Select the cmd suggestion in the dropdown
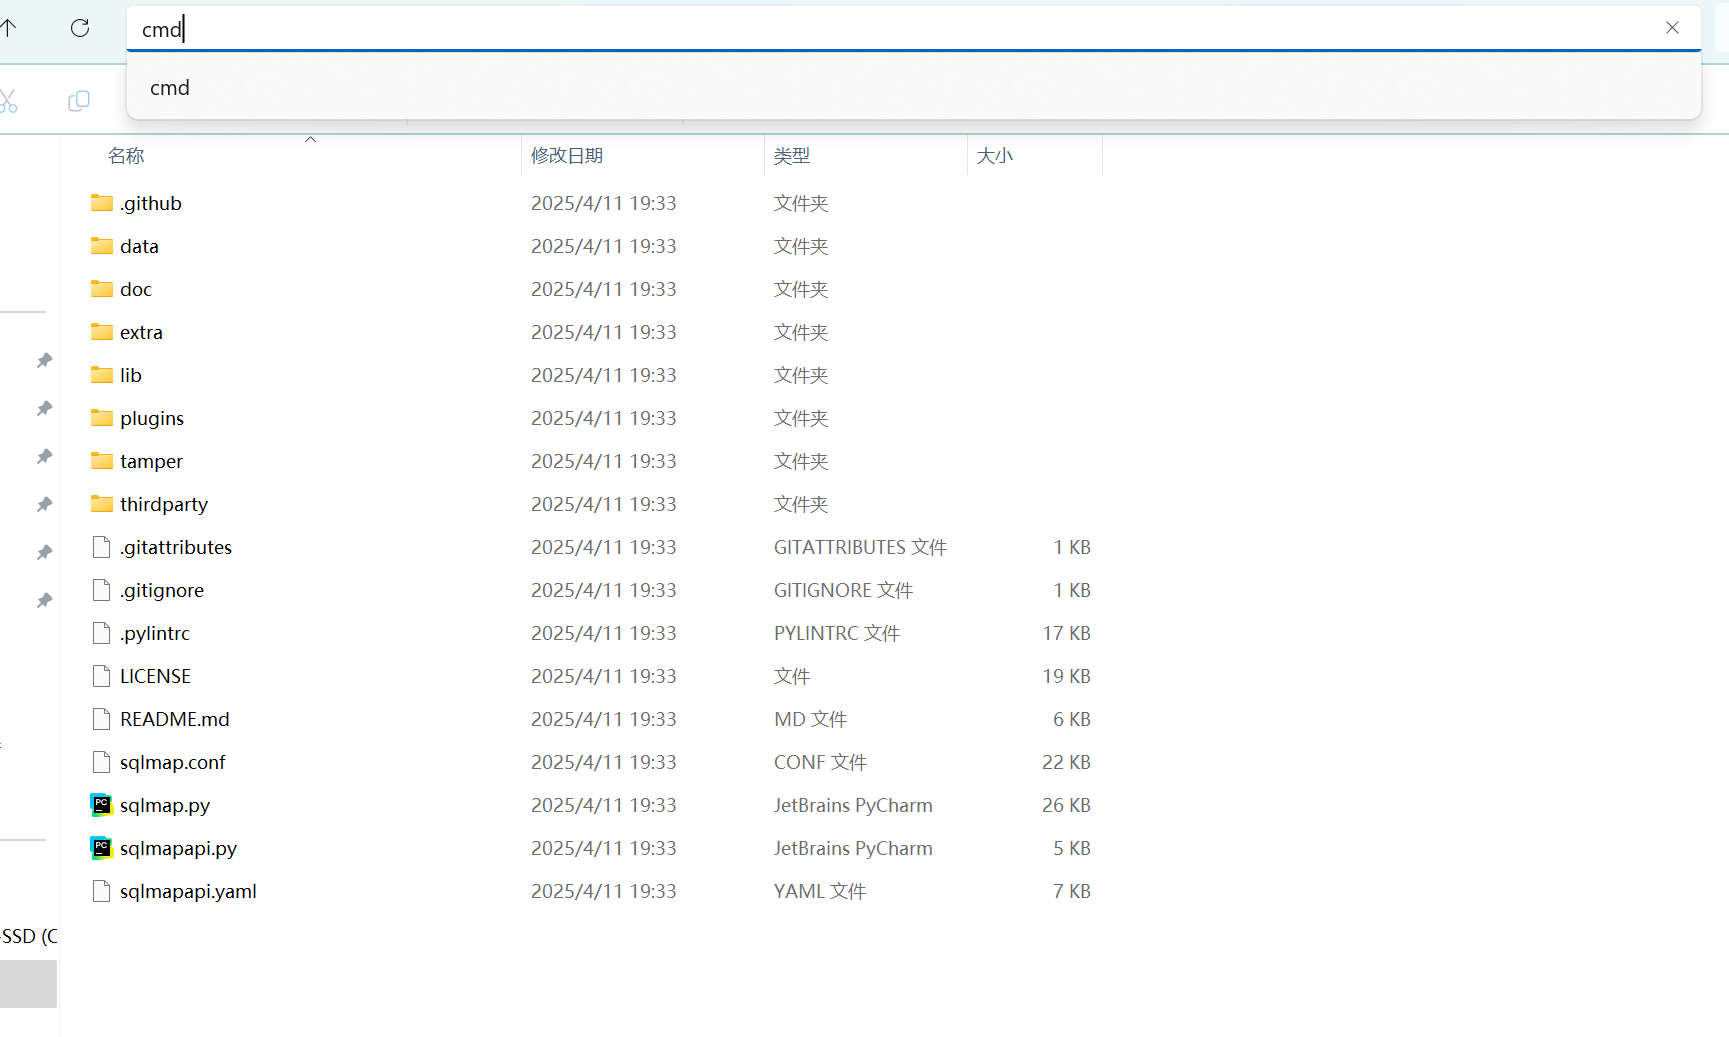Screen dimensions: 1729x1037 913,88
